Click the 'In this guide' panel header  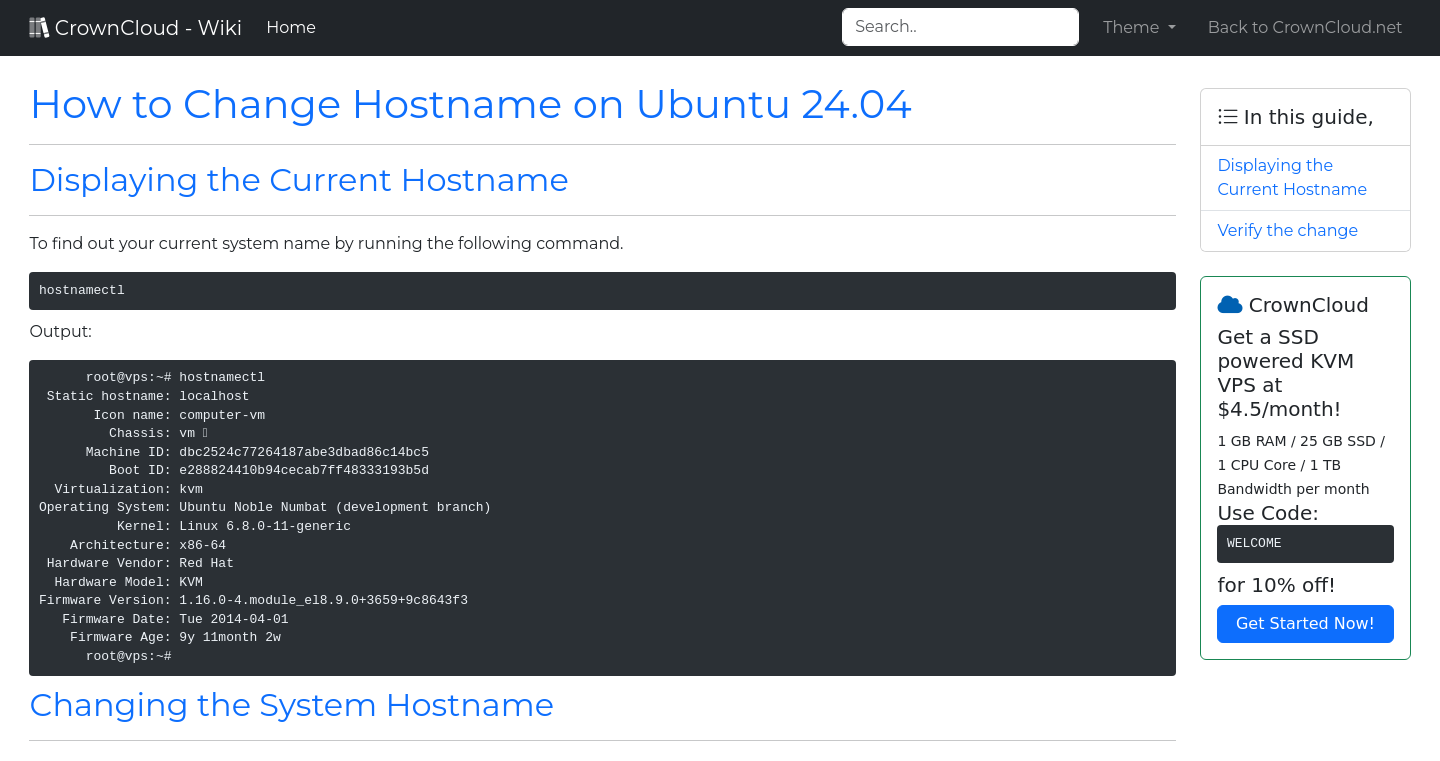[1305, 117]
